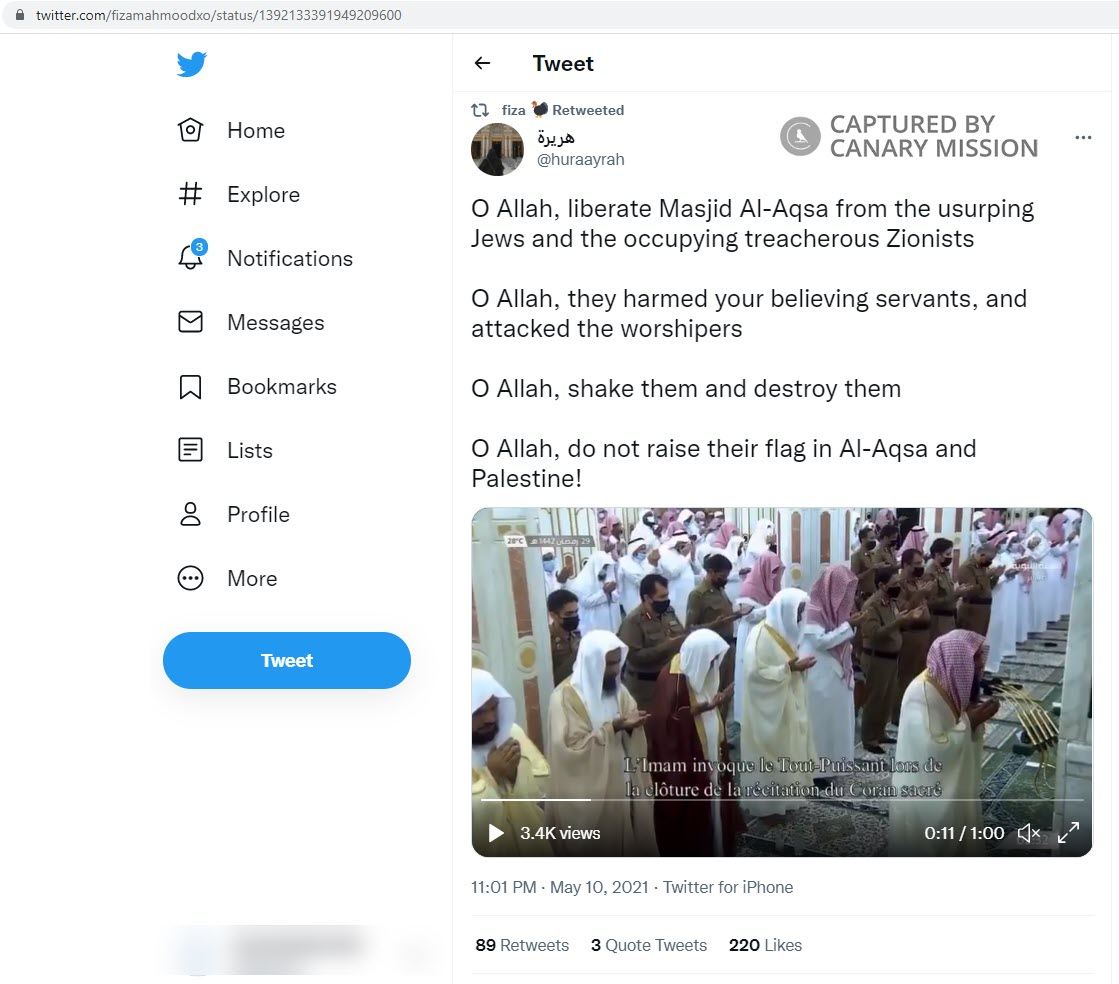Check Notifications with 3 alerts

(x=289, y=258)
